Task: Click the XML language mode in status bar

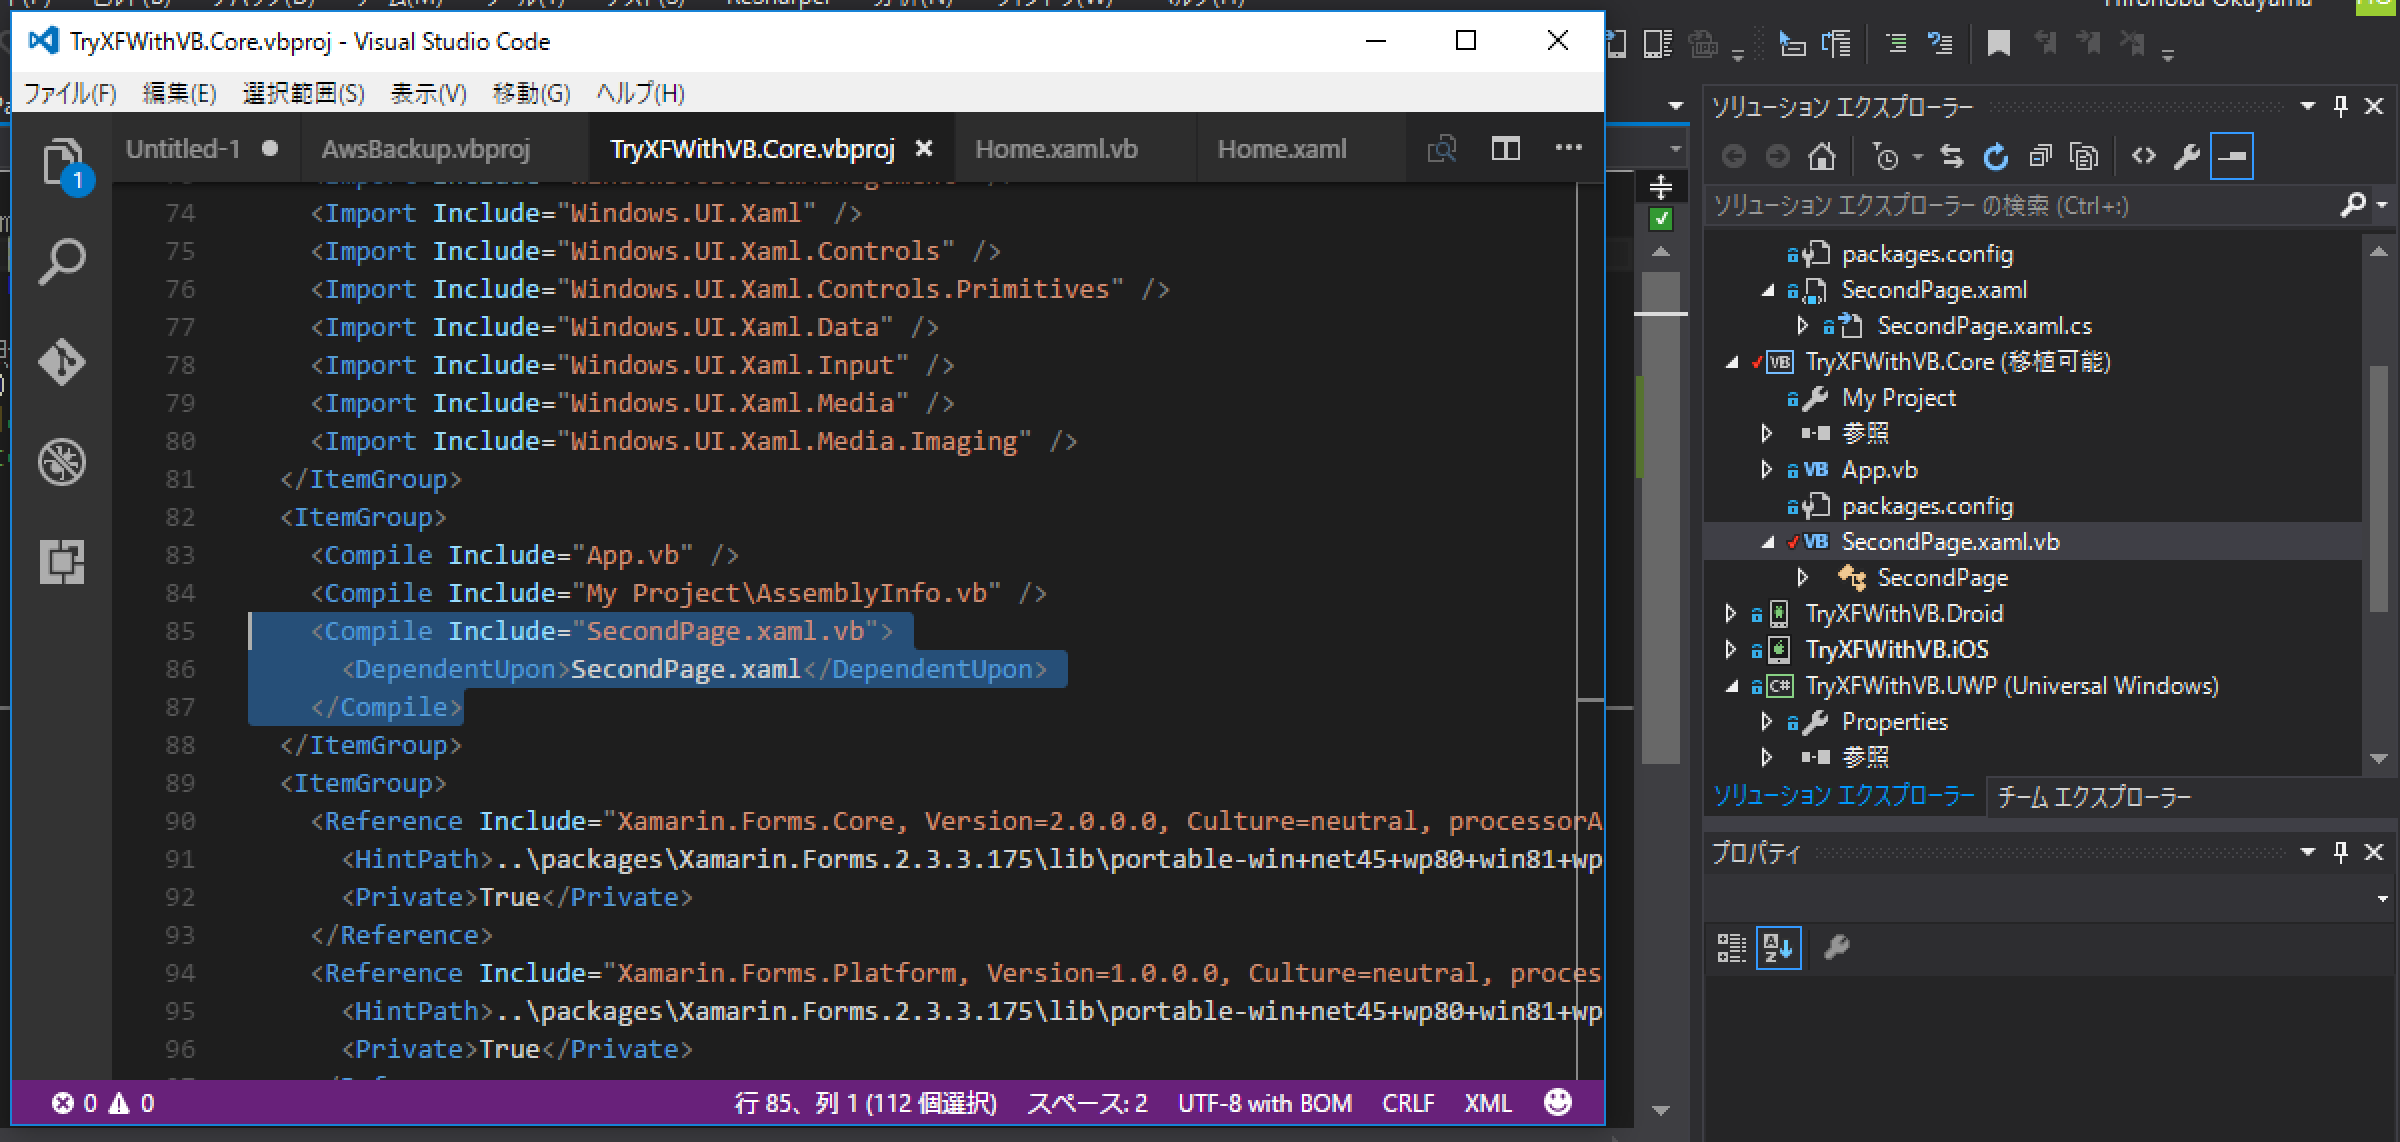Action: 1488,1103
